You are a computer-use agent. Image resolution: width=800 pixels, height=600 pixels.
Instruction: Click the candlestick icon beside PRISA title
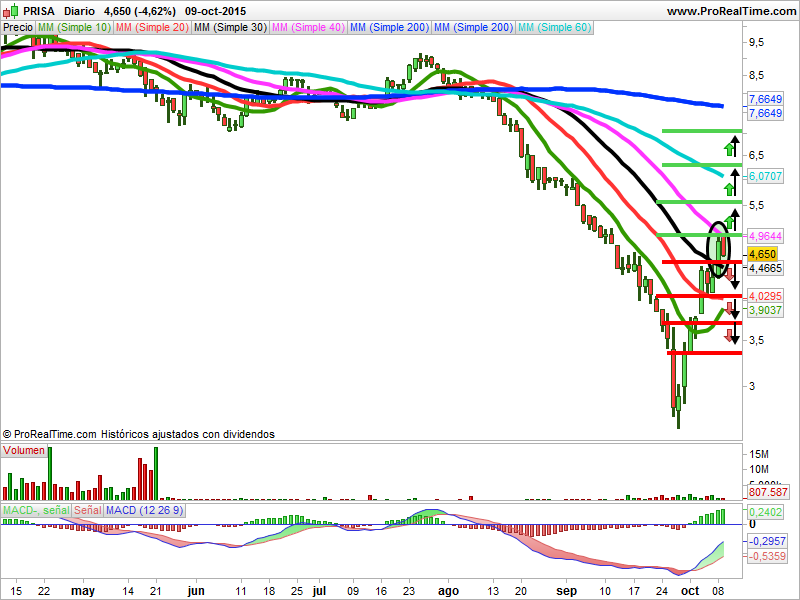click(11, 11)
